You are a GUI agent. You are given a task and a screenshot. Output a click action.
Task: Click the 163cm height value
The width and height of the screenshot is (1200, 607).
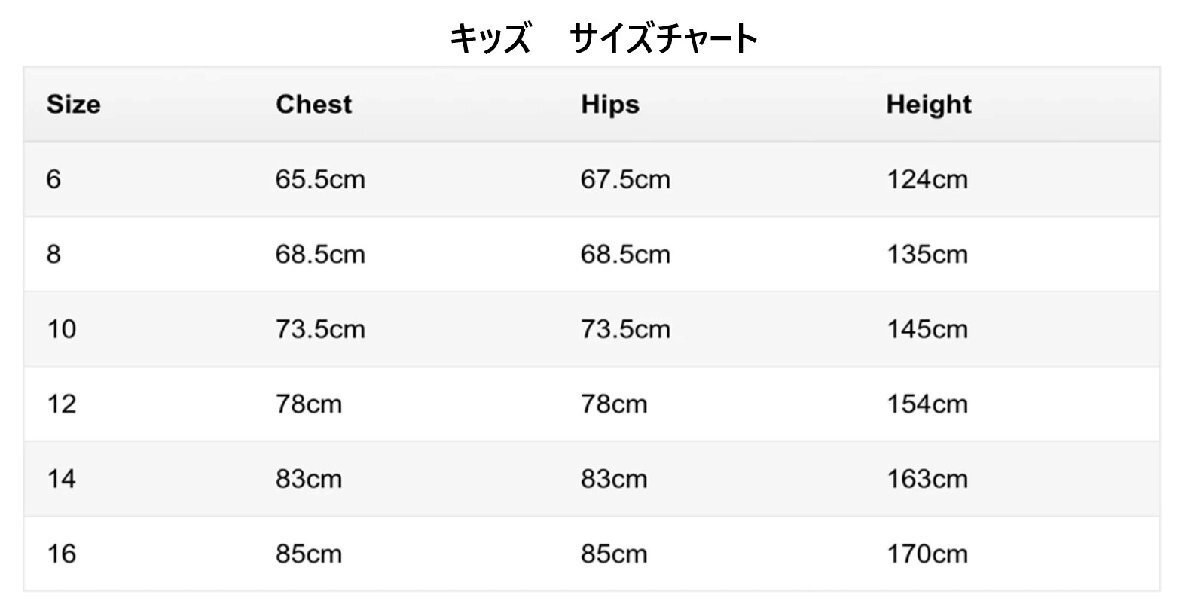point(926,479)
